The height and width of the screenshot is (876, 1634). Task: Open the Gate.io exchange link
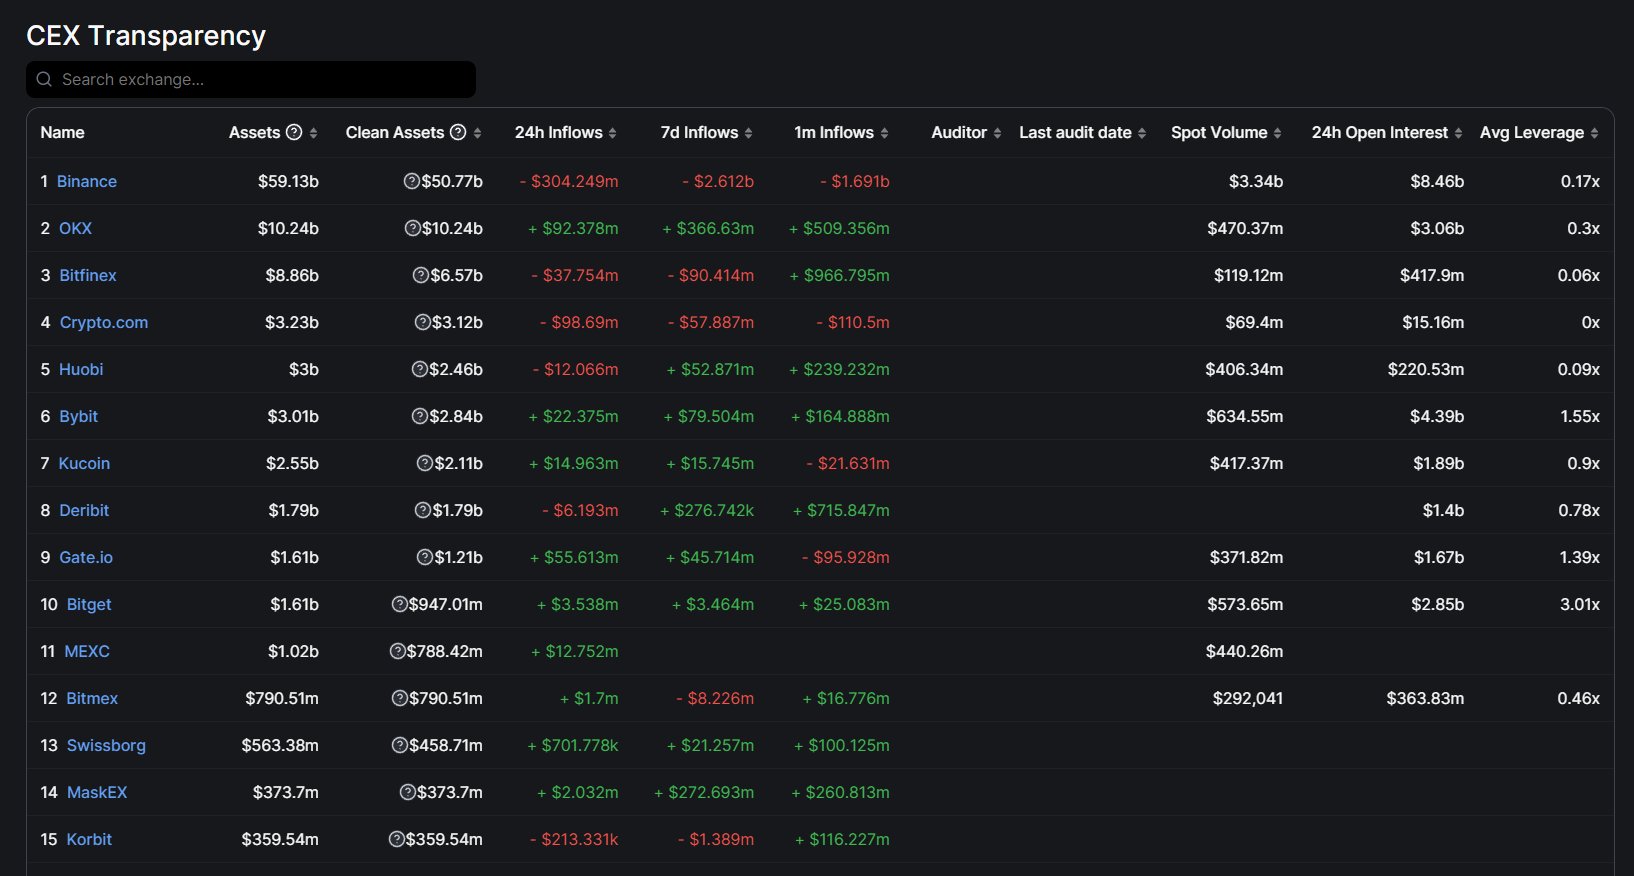86,557
